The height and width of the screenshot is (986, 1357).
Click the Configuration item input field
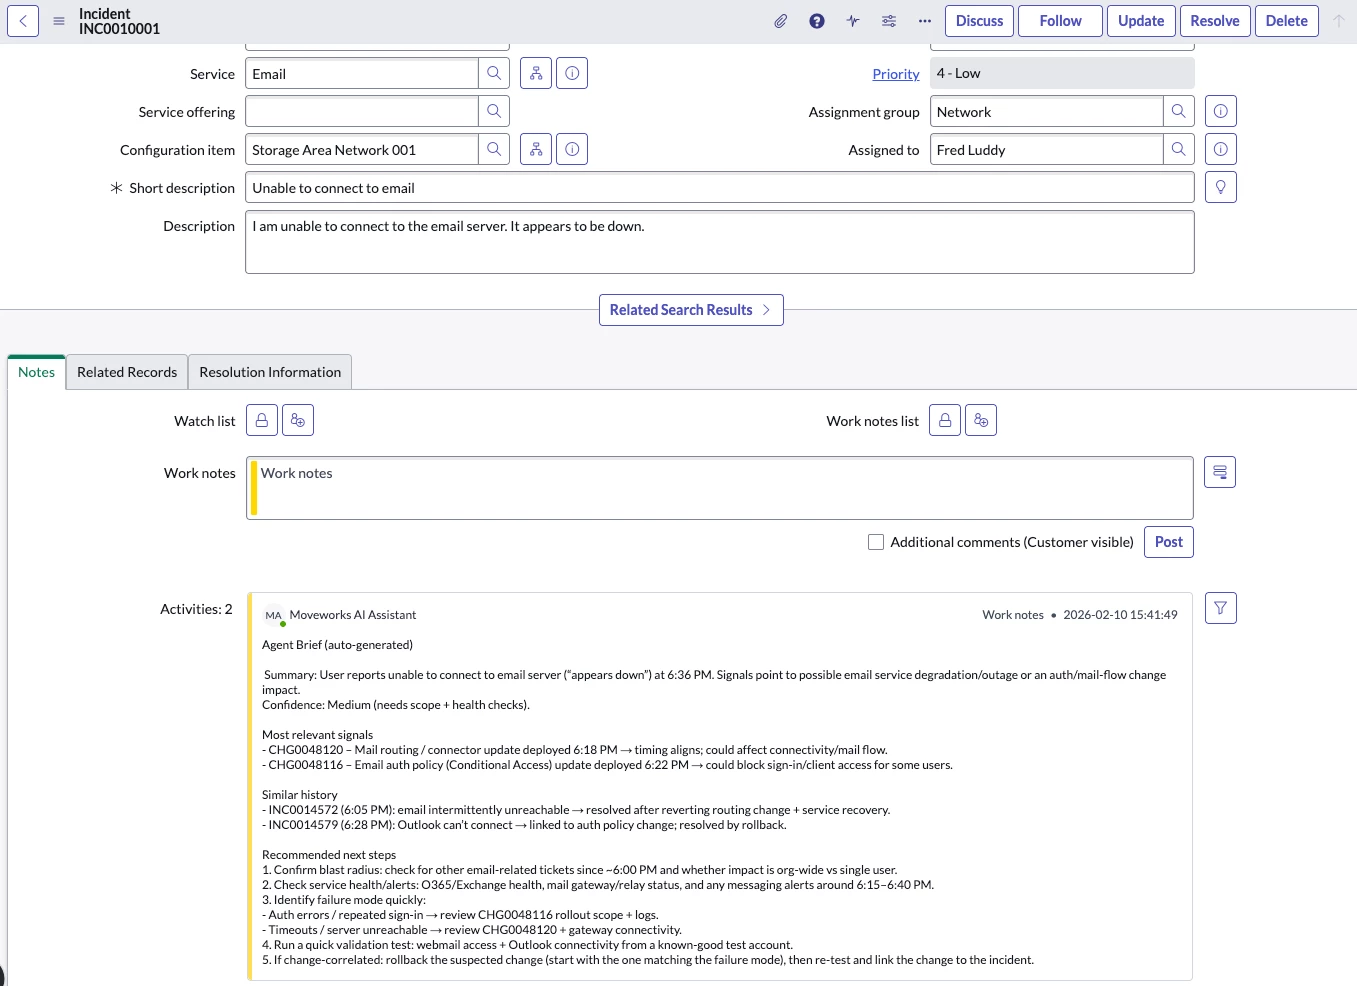click(x=362, y=150)
